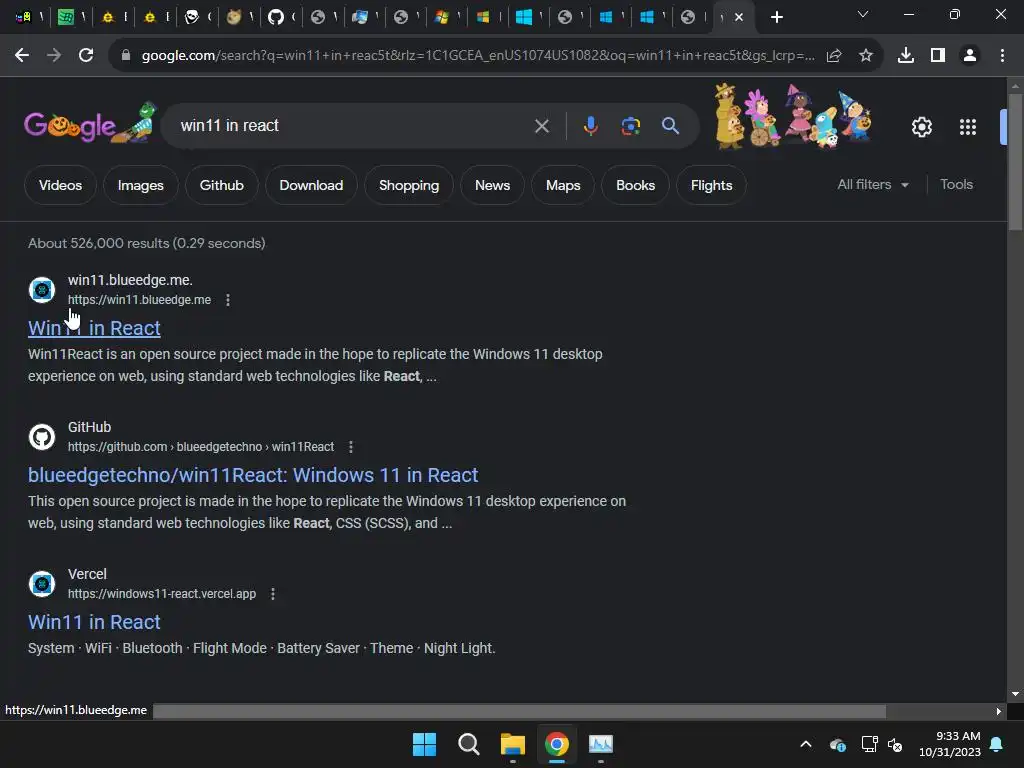
Task: Open the Chrome profile menu
Action: click(970, 56)
